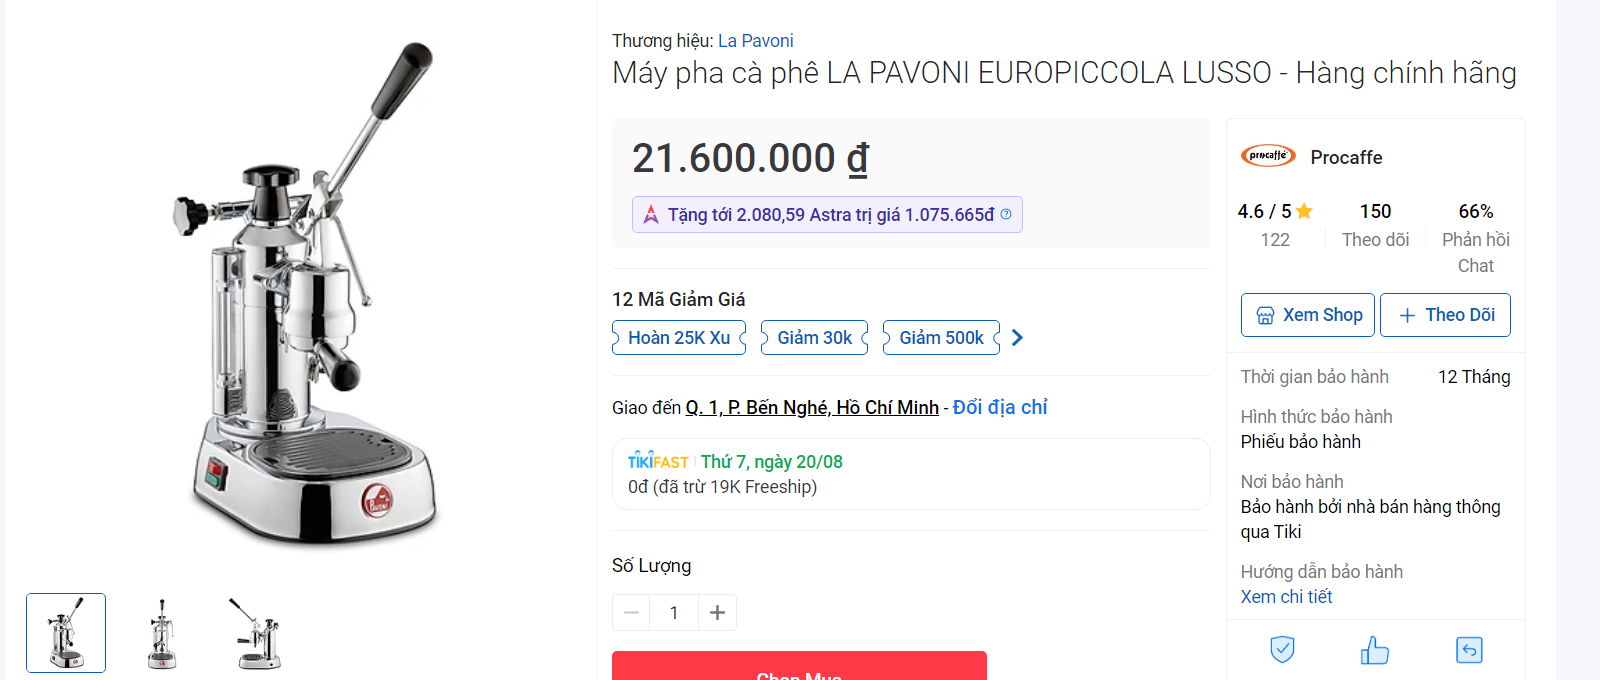
Task: Show more discount codes with chevron
Action: [x=1017, y=338]
